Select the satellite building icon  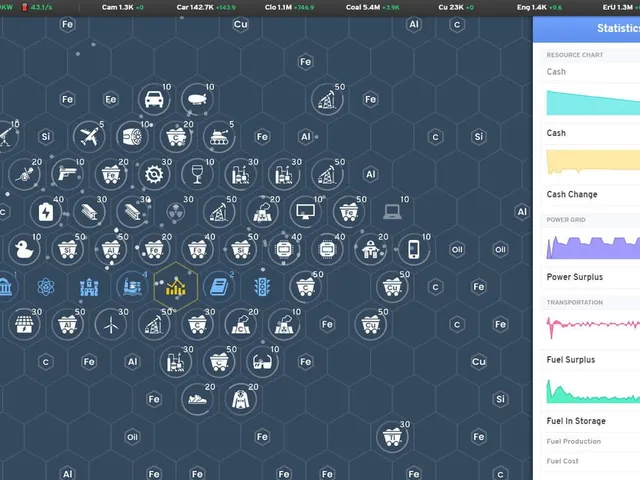[24, 174]
